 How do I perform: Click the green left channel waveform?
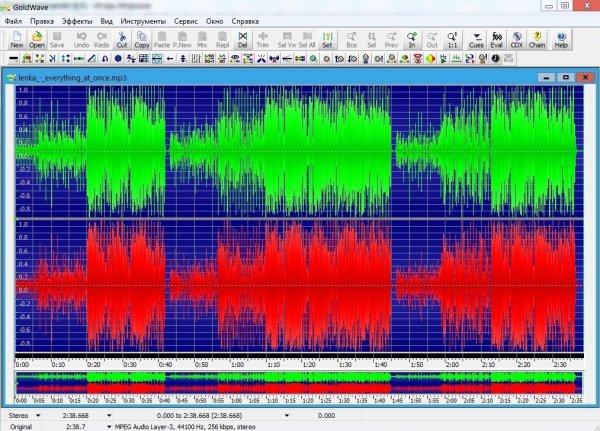tap(299, 152)
